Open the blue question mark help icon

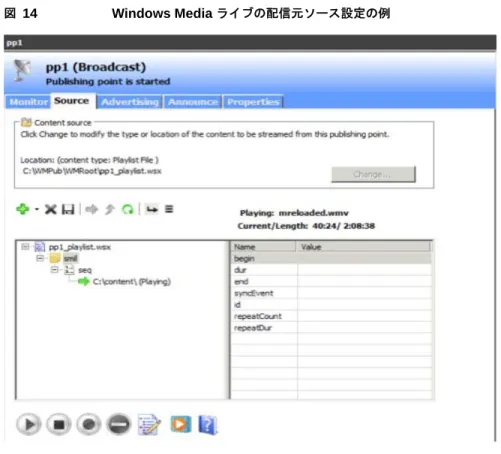(x=208, y=425)
